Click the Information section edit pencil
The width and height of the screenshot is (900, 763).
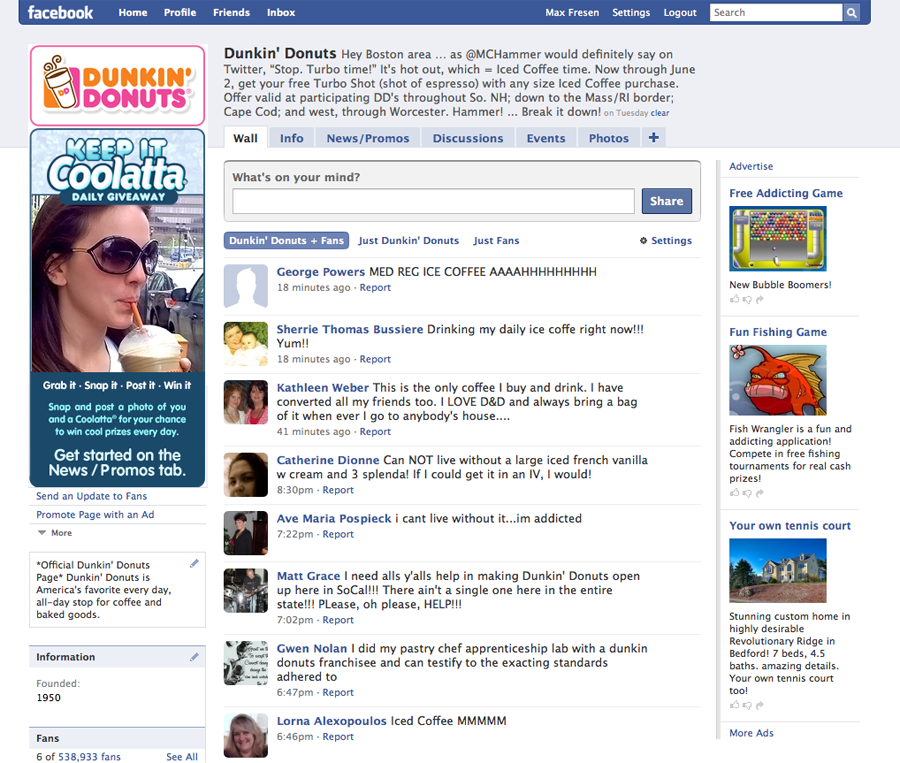[195, 656]
